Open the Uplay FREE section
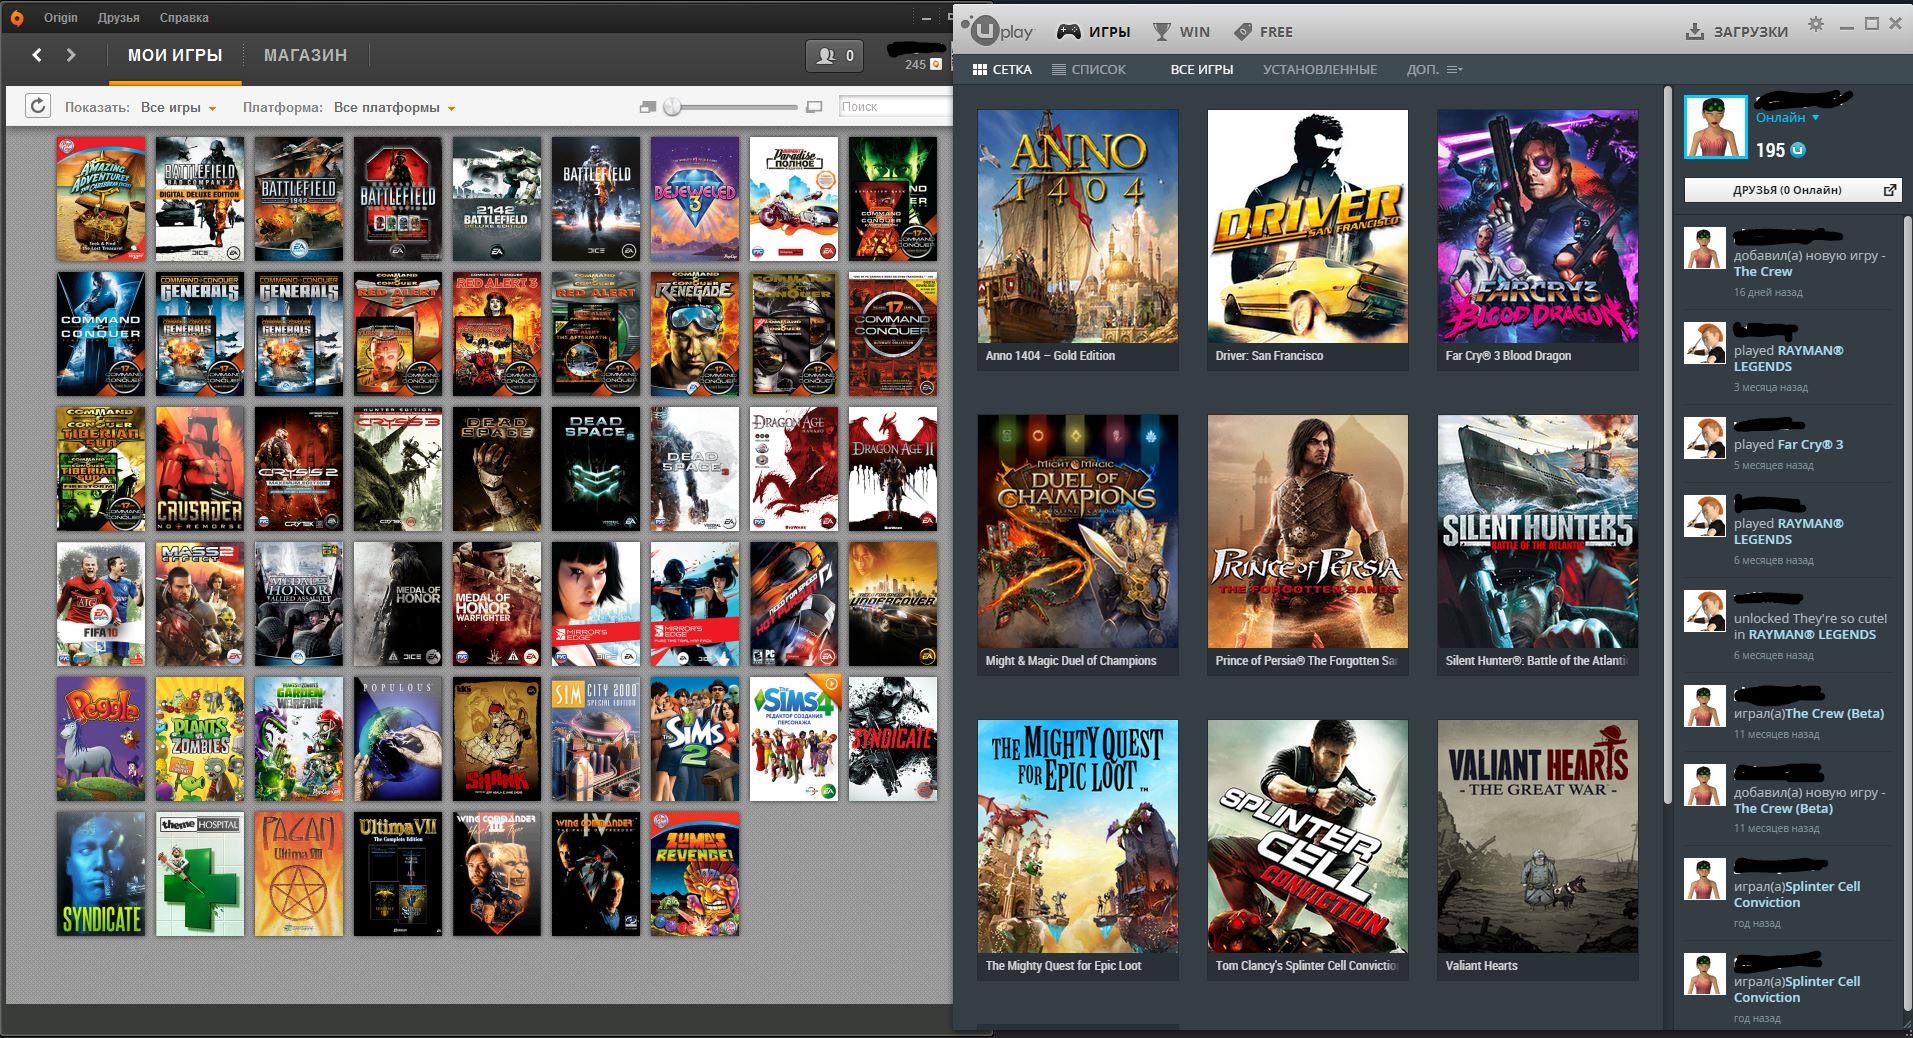Image resolution: width=1913 pixels, height=1038 pixels. [1263, 32]
